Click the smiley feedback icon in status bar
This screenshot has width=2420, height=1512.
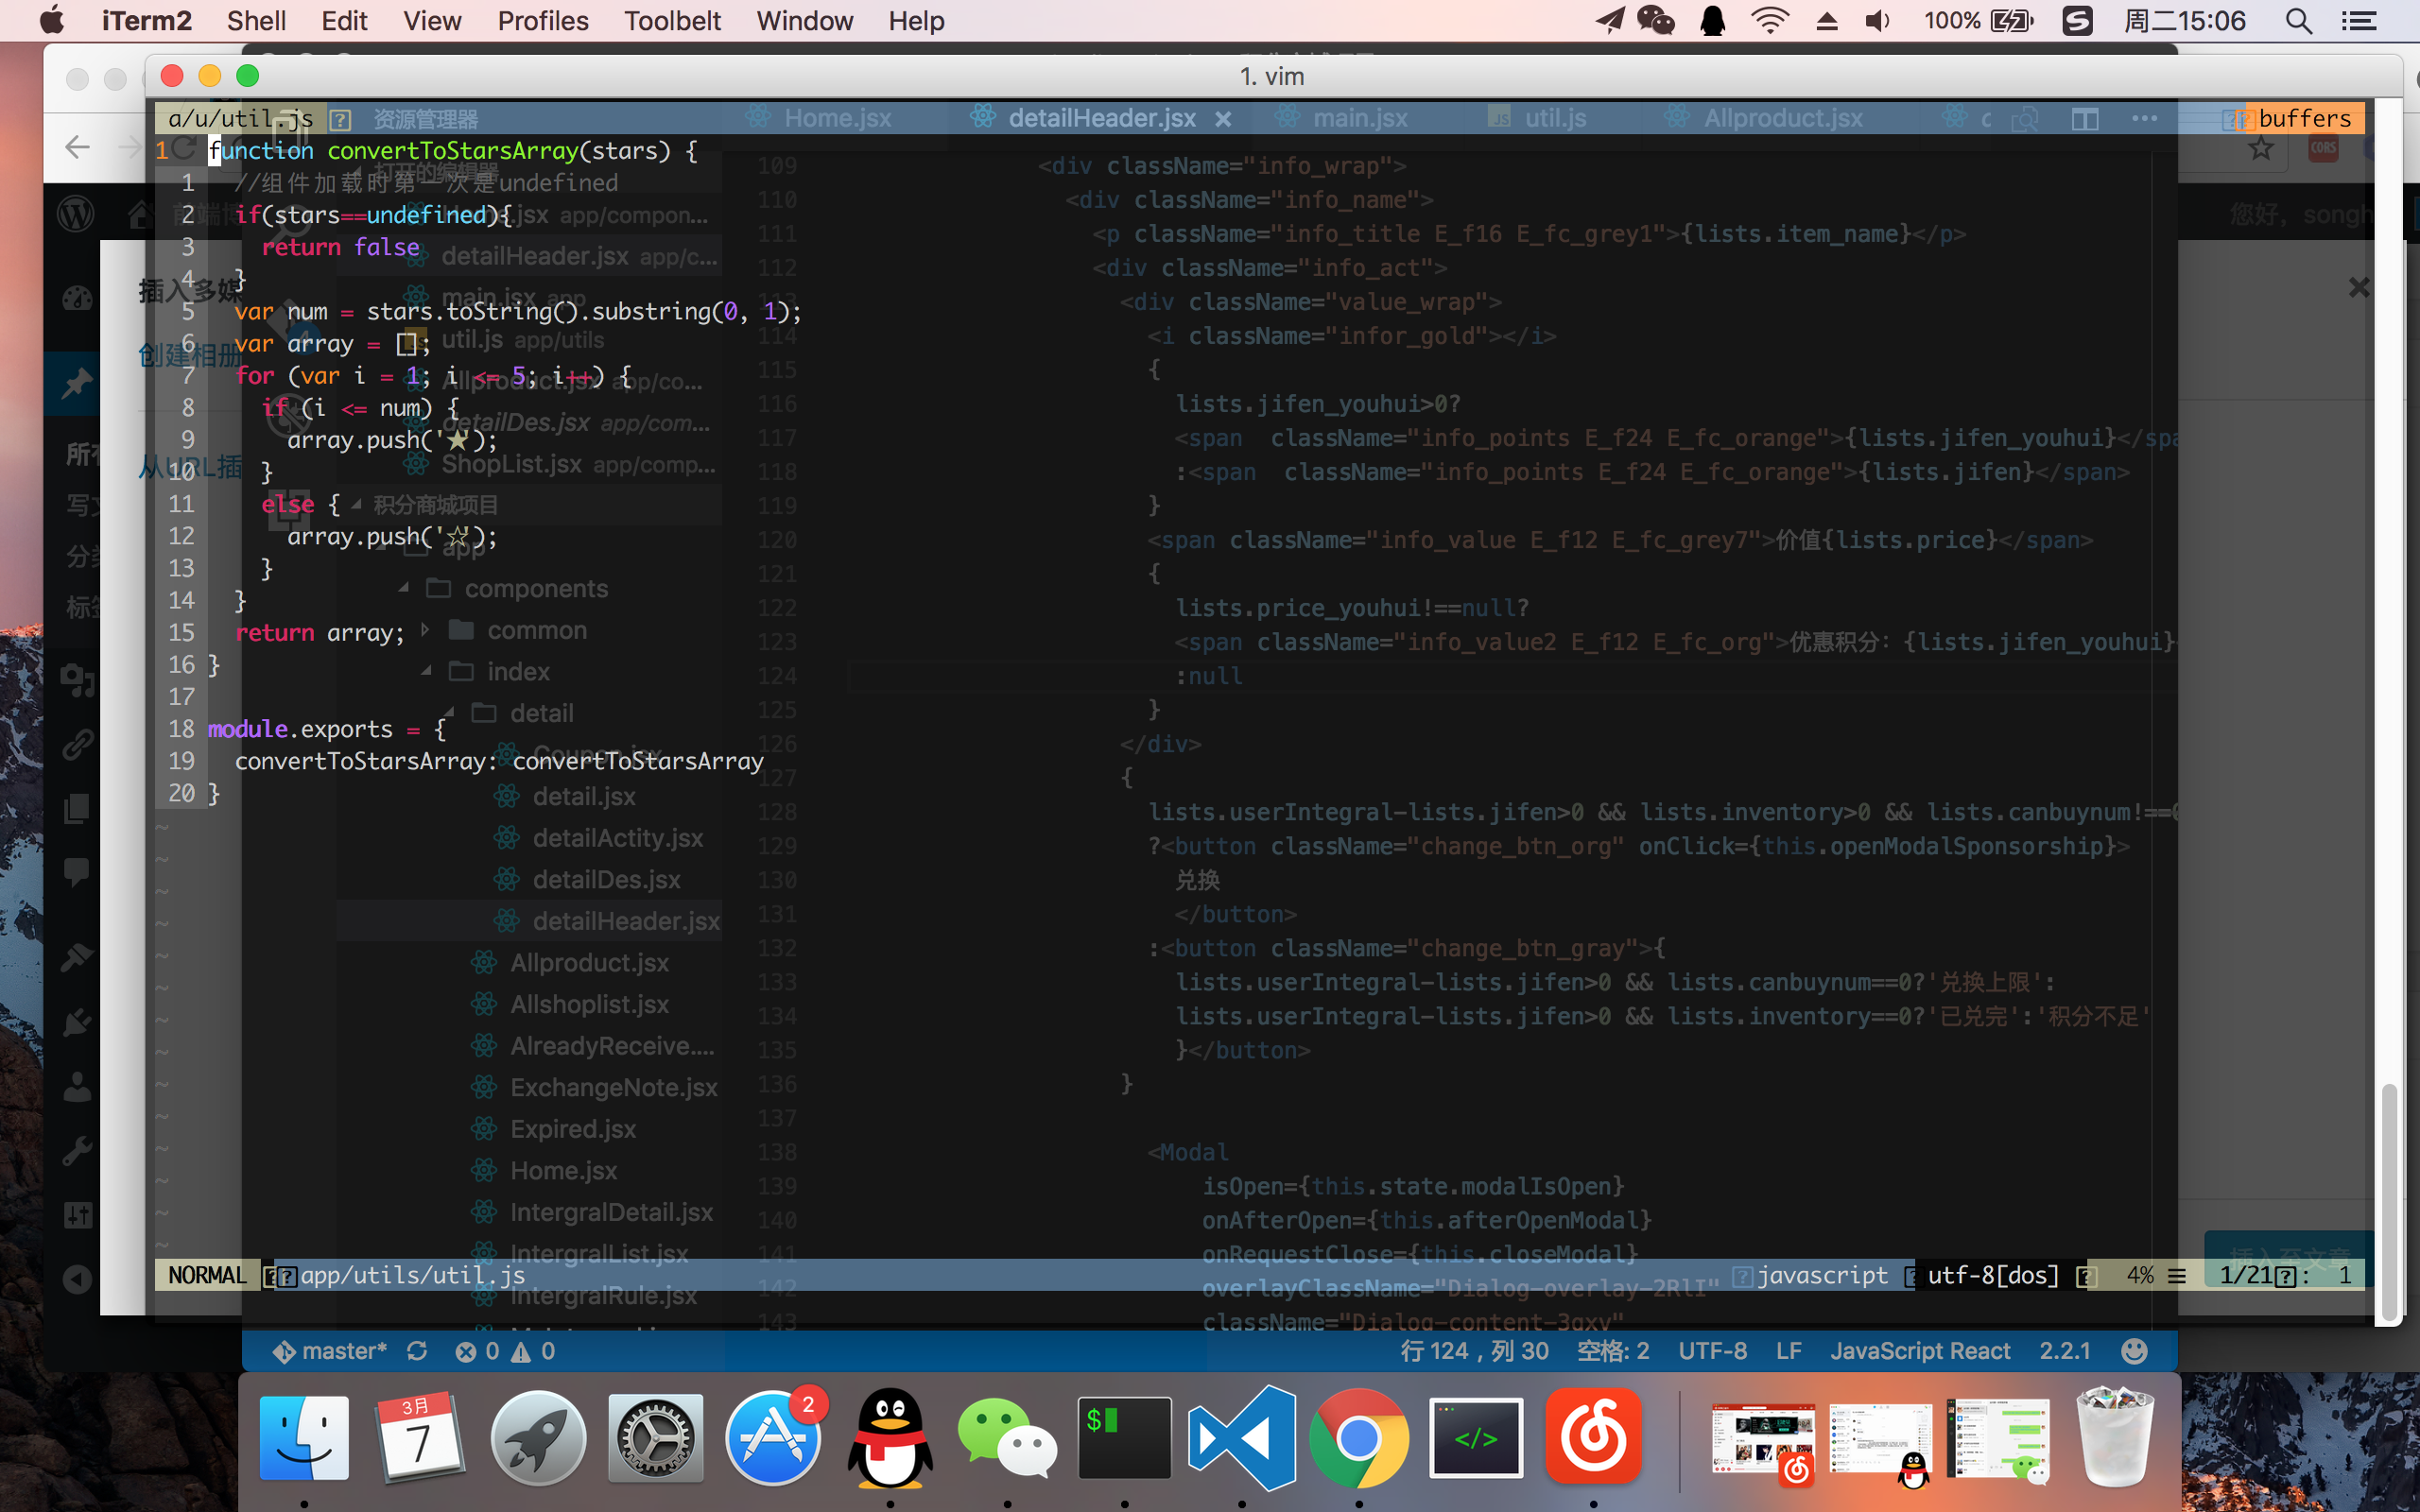coord(2133,1351)
